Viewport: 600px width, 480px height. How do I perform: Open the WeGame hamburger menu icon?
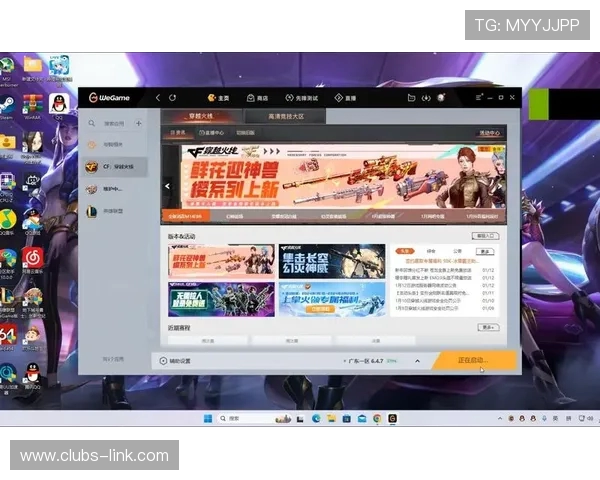478,98
